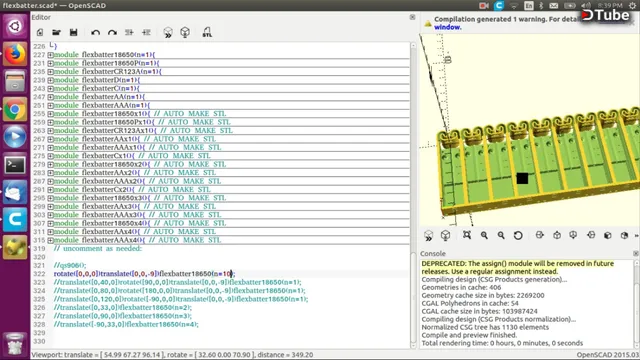
Task: Click the editor vertical scrollbar
Action: pyautogui.click(x=413, y=195)
